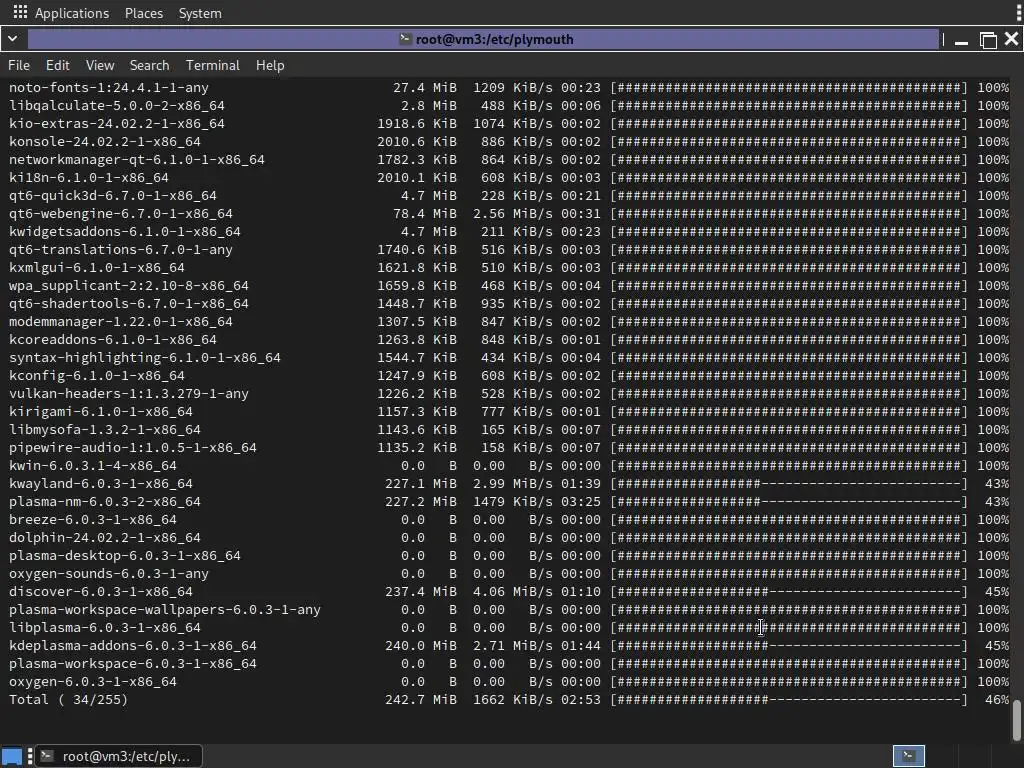Click the show desktop icon in the bottom panel
The image size is (1024, 768).
tap(12, 756)
